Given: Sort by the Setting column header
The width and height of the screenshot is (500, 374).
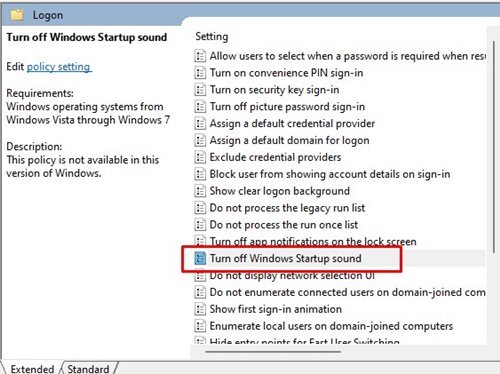Looking at the screenshot, I should coord(212,36).
